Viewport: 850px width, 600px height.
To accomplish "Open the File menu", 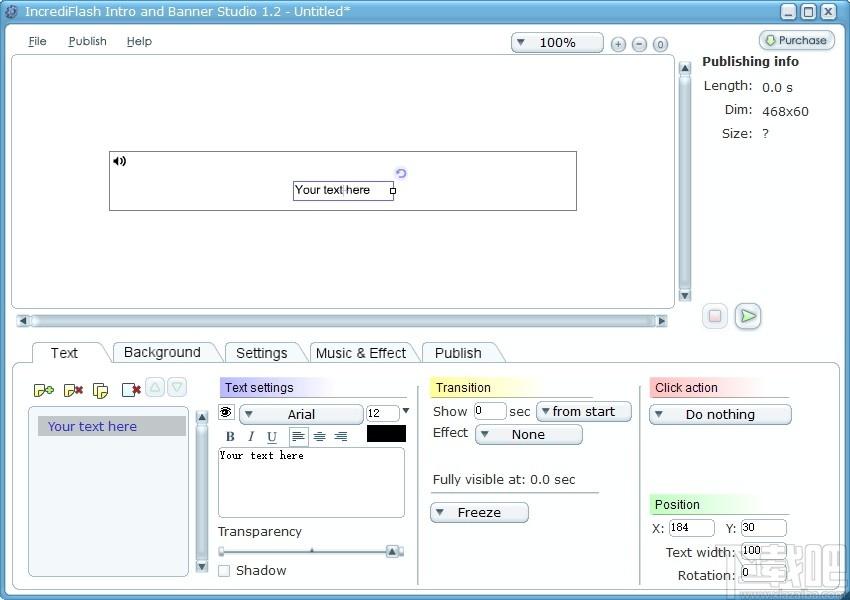I will [37, 41].
